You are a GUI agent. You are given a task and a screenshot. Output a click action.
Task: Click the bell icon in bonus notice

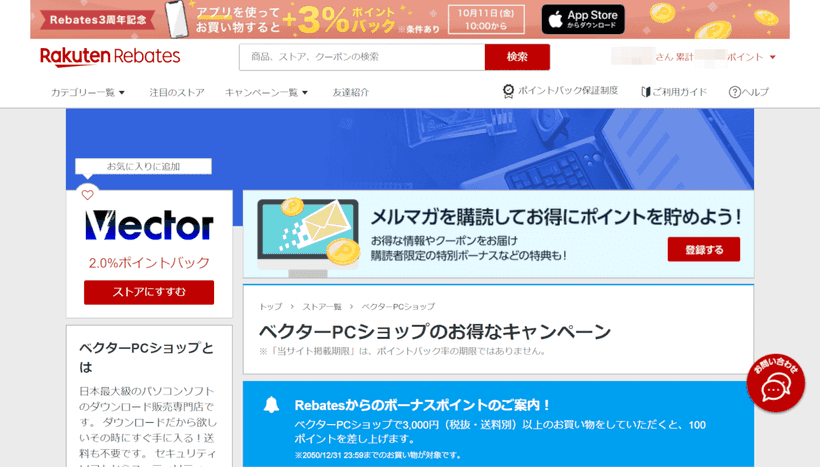coord(271,404)
